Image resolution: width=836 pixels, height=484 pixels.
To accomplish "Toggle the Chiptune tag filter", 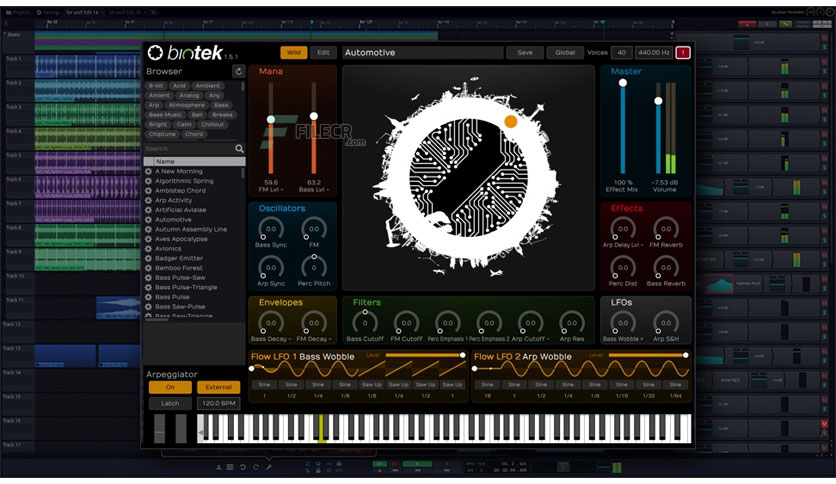I will pos(162,134).
